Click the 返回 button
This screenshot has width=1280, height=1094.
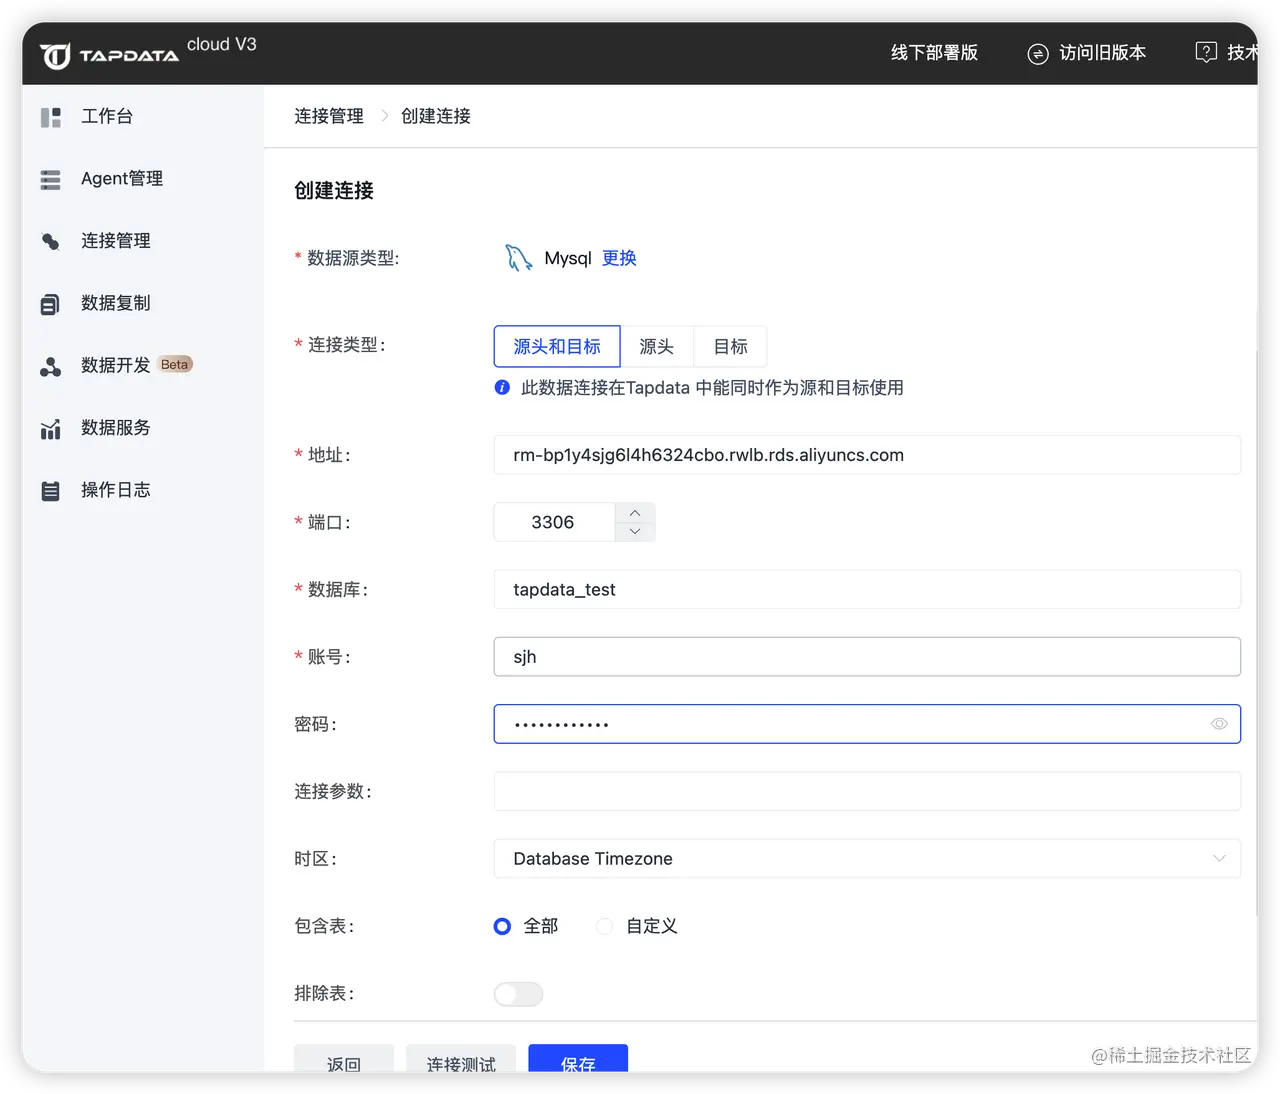click(x=344, y=1058)
